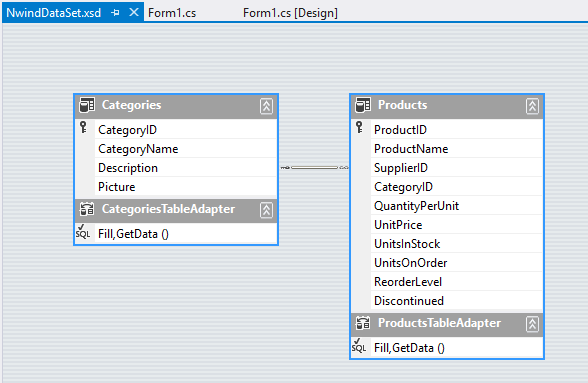Pin the NwindDataSet.xsd tab
Image resolution: width=588 pixels, height=383 pixels.
[x=116, y=13]
